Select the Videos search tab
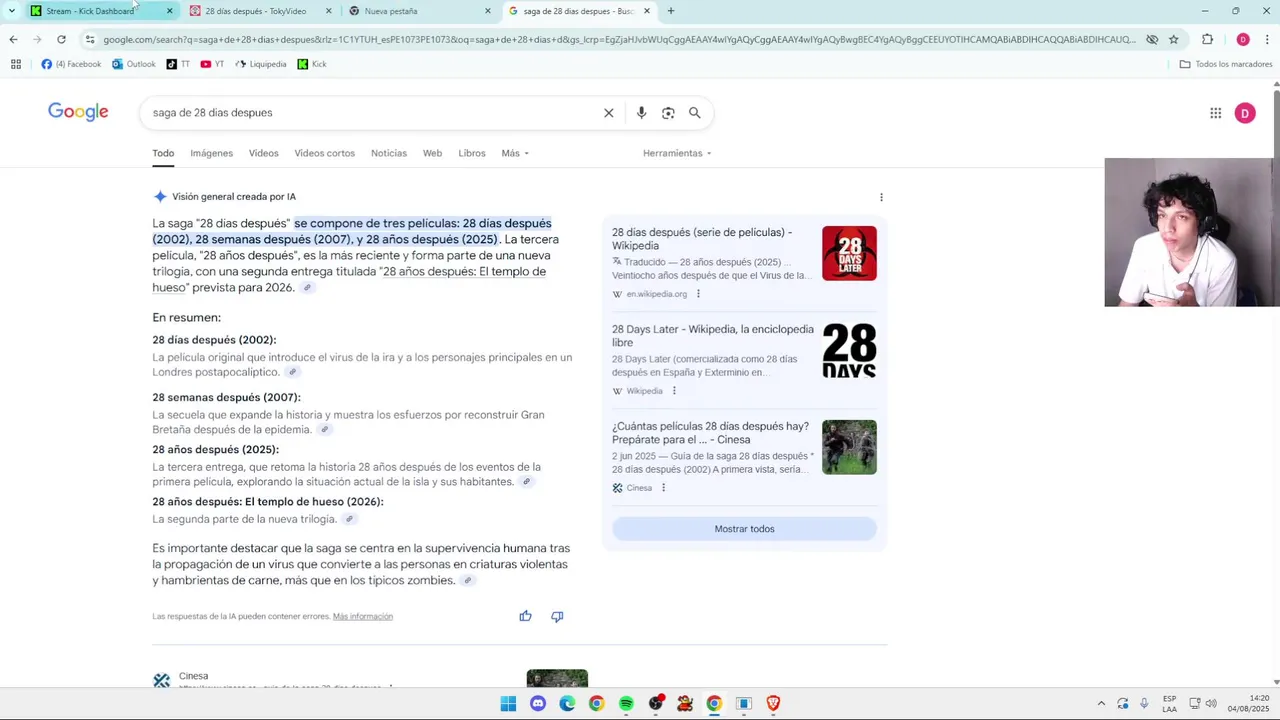The image size is (1280, 720). tap(264, 153)
